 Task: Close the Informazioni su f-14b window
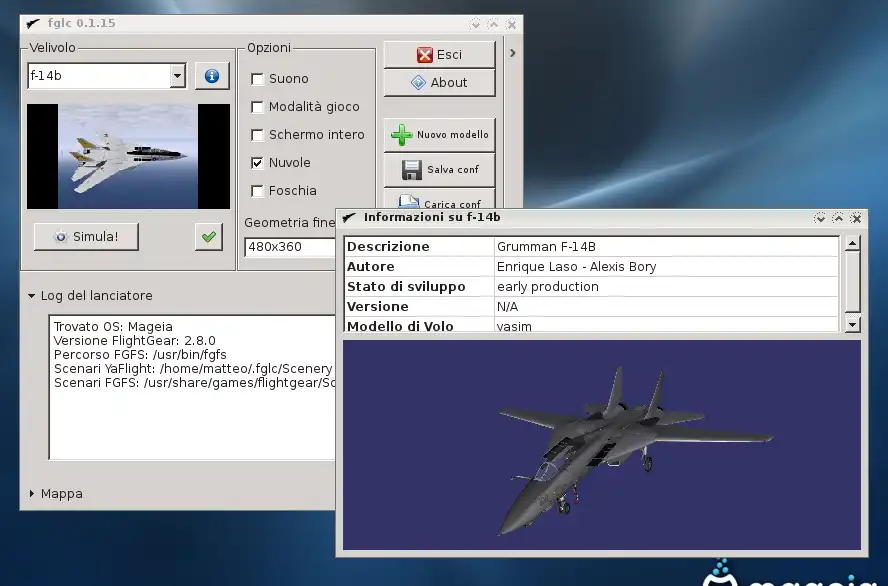(x=856, y=218)
